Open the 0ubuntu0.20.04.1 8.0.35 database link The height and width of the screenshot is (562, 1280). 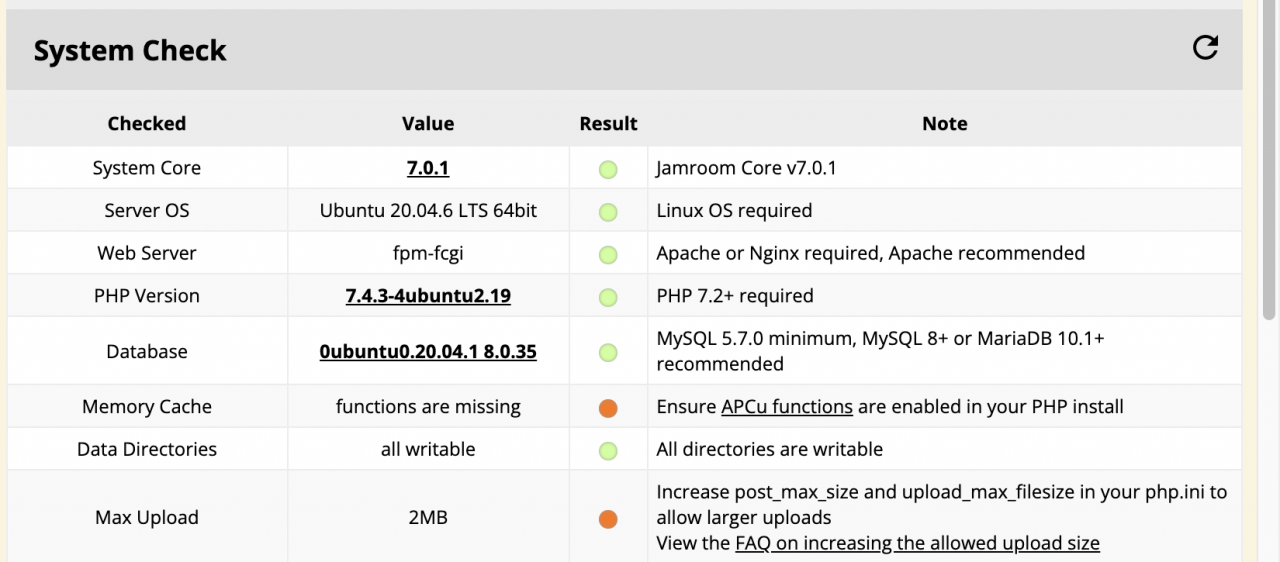pos(428,352)
